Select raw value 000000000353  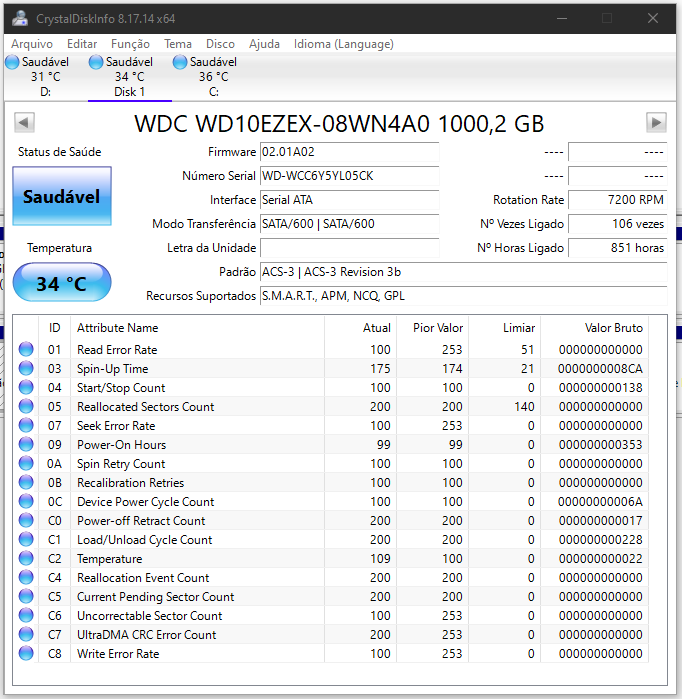point(600,444)
